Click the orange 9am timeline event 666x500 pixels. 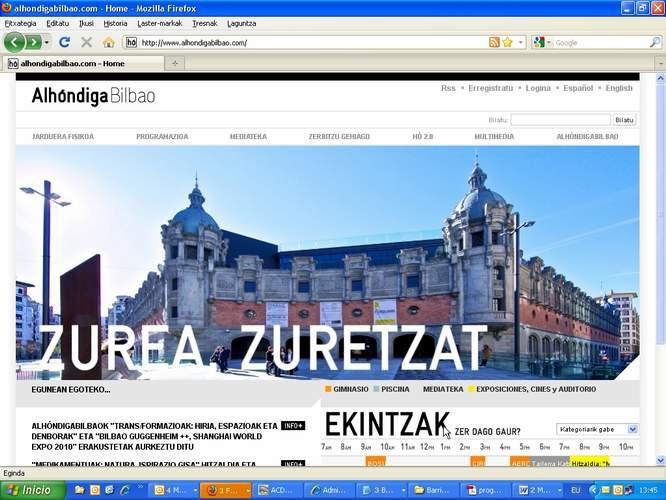[375, 462]
